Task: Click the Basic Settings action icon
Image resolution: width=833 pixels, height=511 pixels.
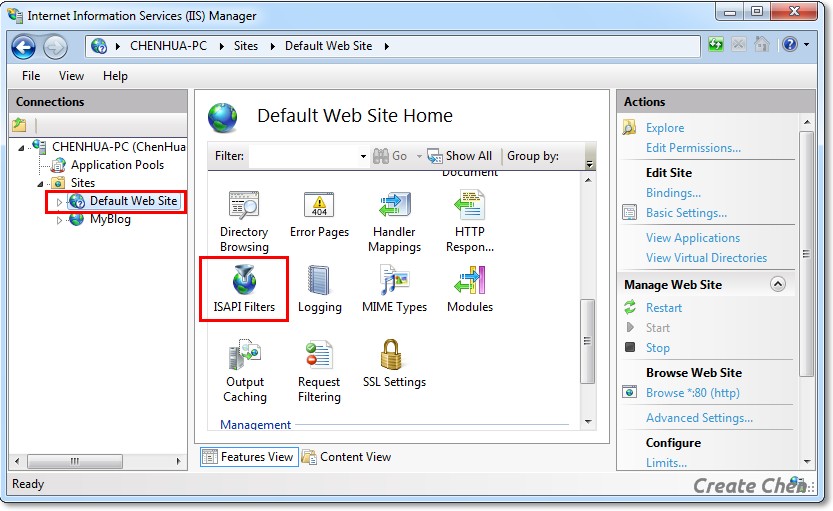Action: pos(630,212)
